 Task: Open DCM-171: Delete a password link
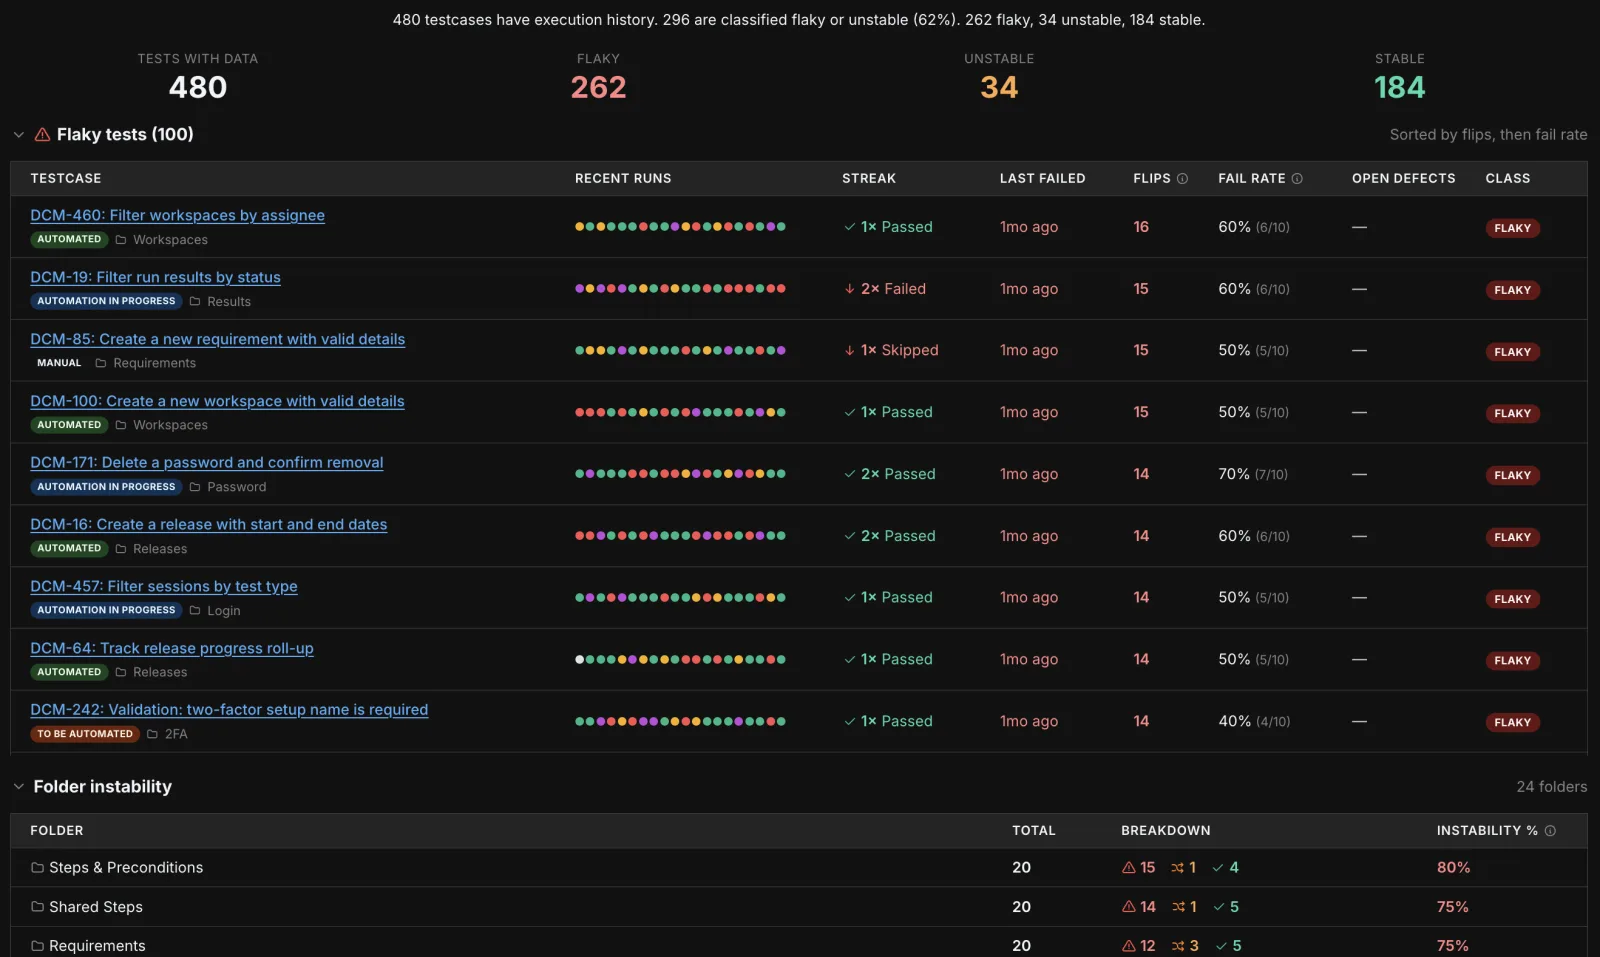[206, 462]
